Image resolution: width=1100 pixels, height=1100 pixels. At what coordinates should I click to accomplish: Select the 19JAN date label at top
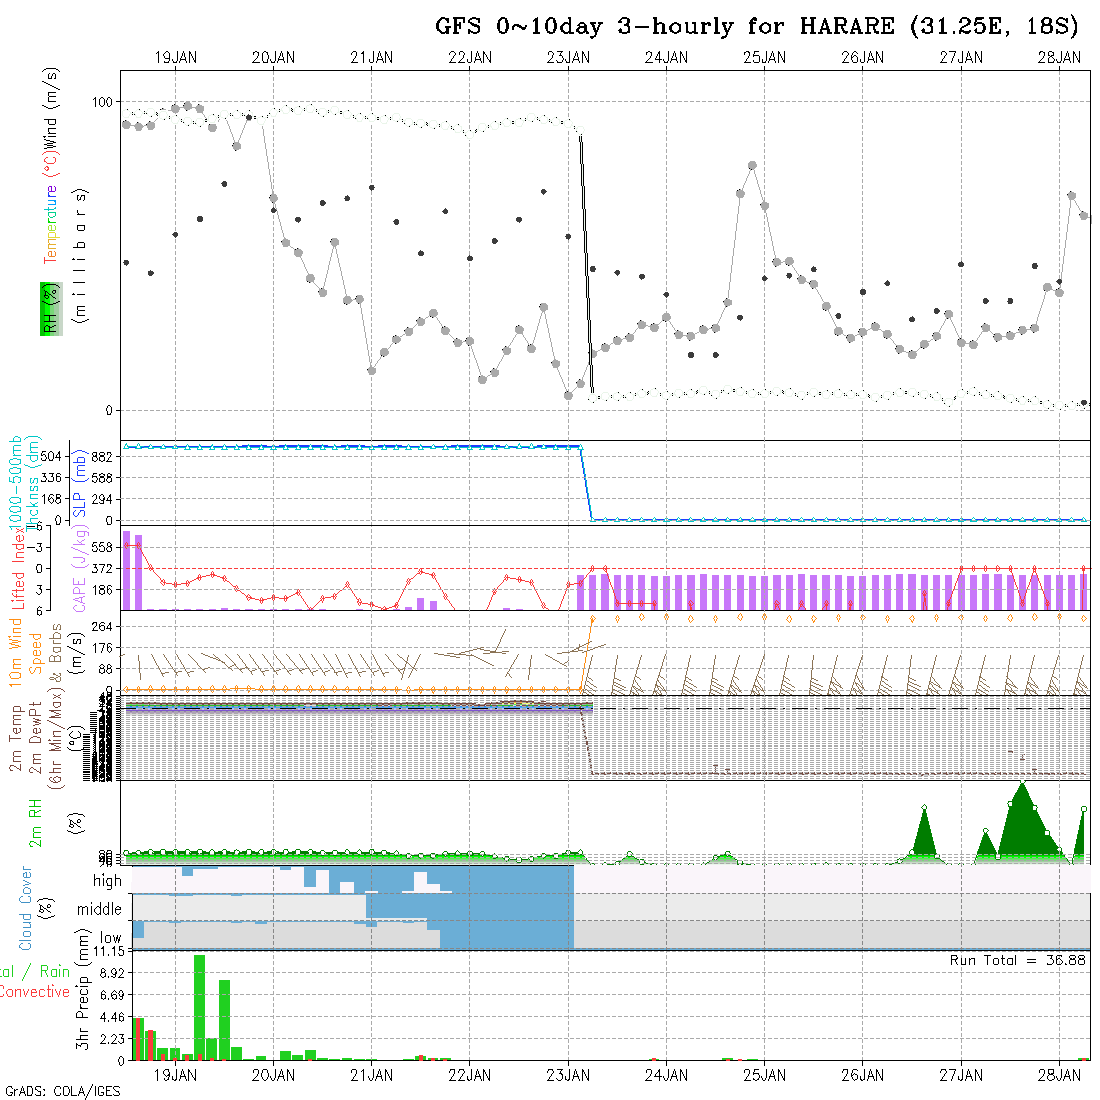pos(175,58)
